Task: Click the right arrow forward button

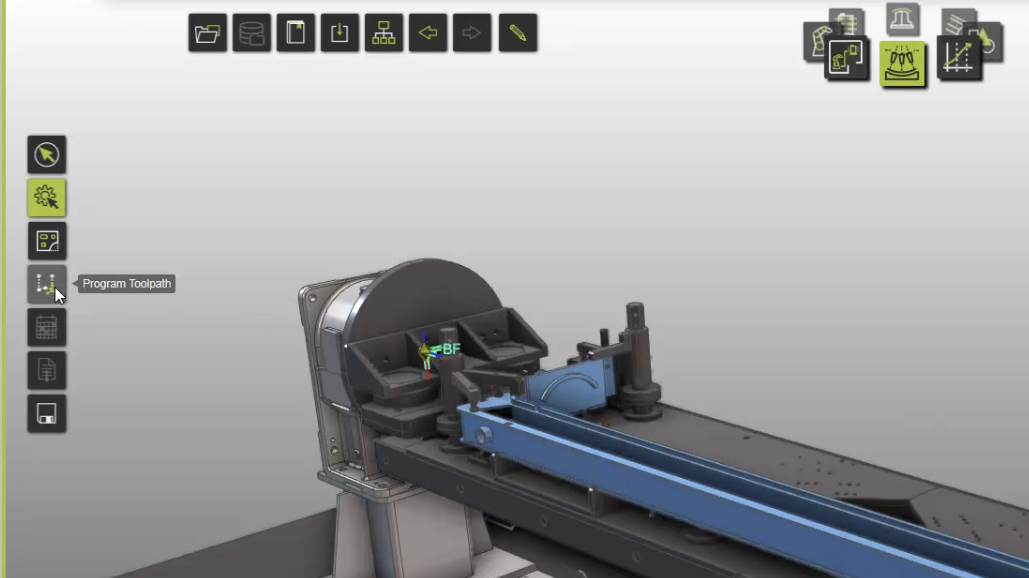Action: [472, 33]
